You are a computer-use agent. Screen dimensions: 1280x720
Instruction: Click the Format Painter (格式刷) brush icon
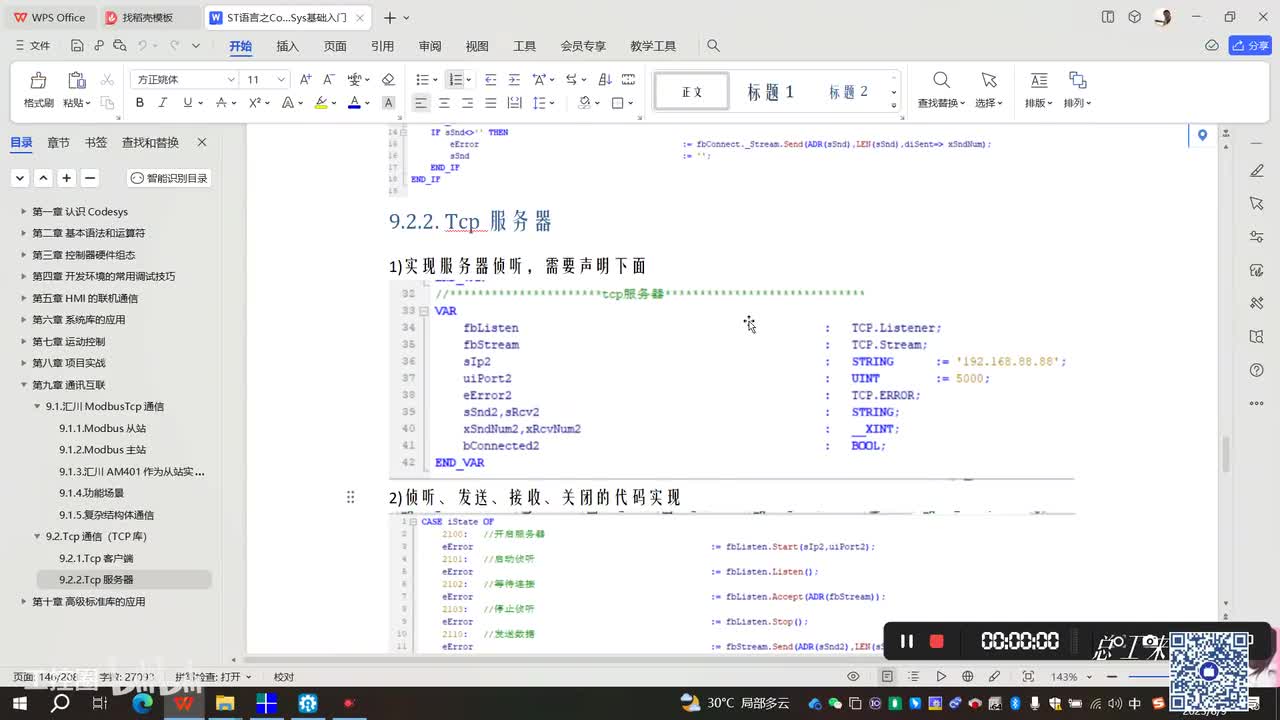point(38,80)
